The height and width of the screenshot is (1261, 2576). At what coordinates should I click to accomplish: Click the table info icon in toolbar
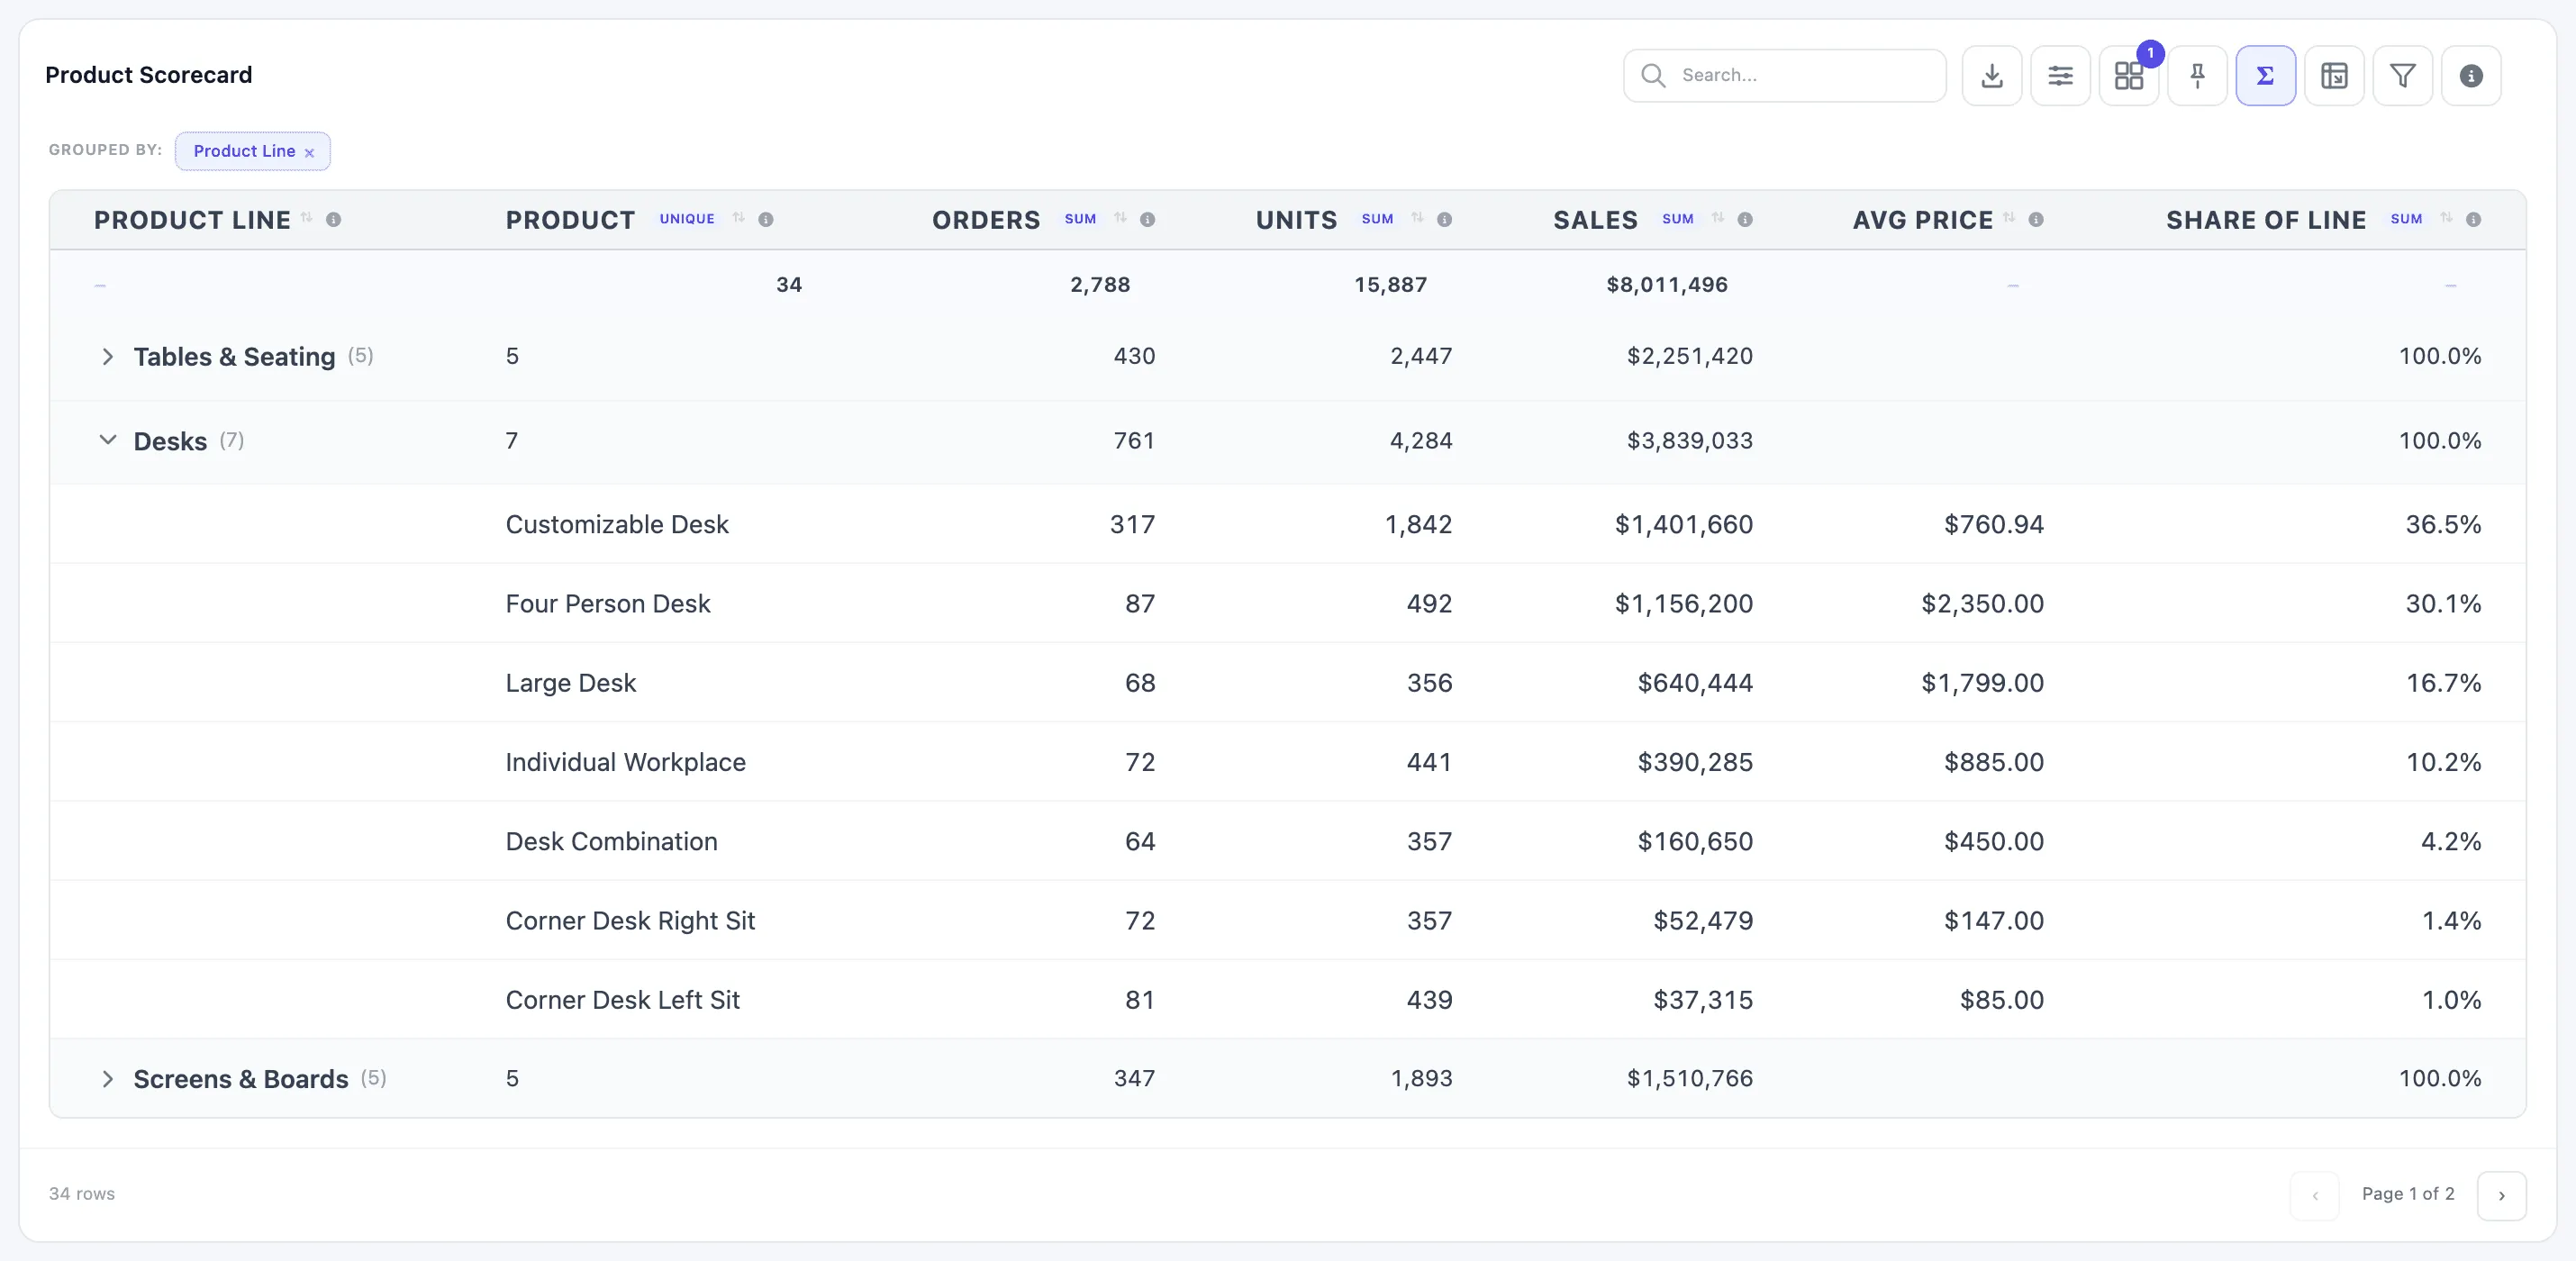coord(2471,75)
